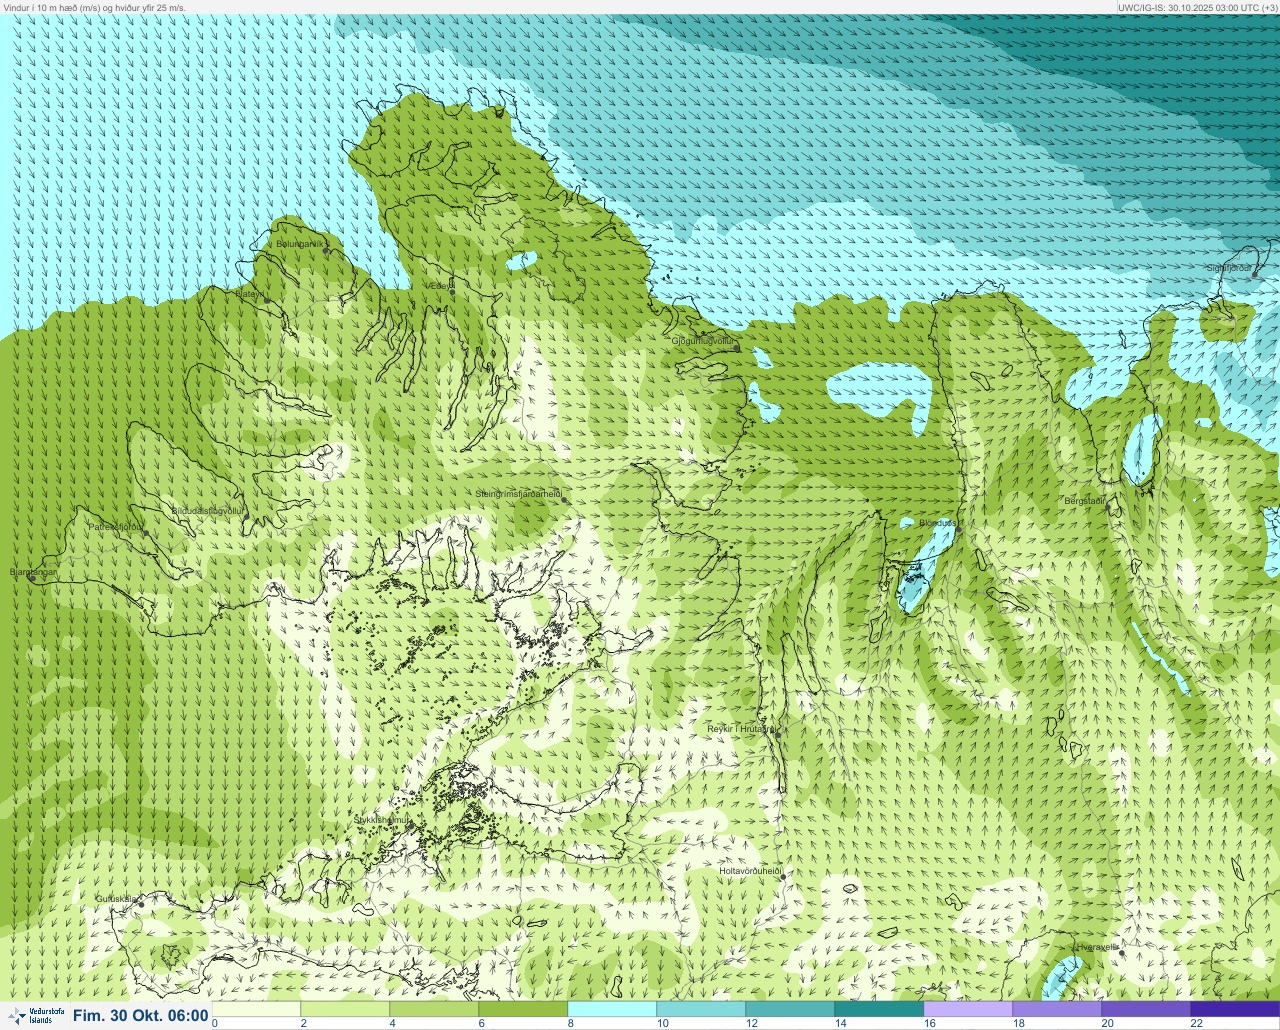Click the Bergstaðir station label
Image resolution: width=1280 pixels, height=1030 pixels.
point(1085,500)
